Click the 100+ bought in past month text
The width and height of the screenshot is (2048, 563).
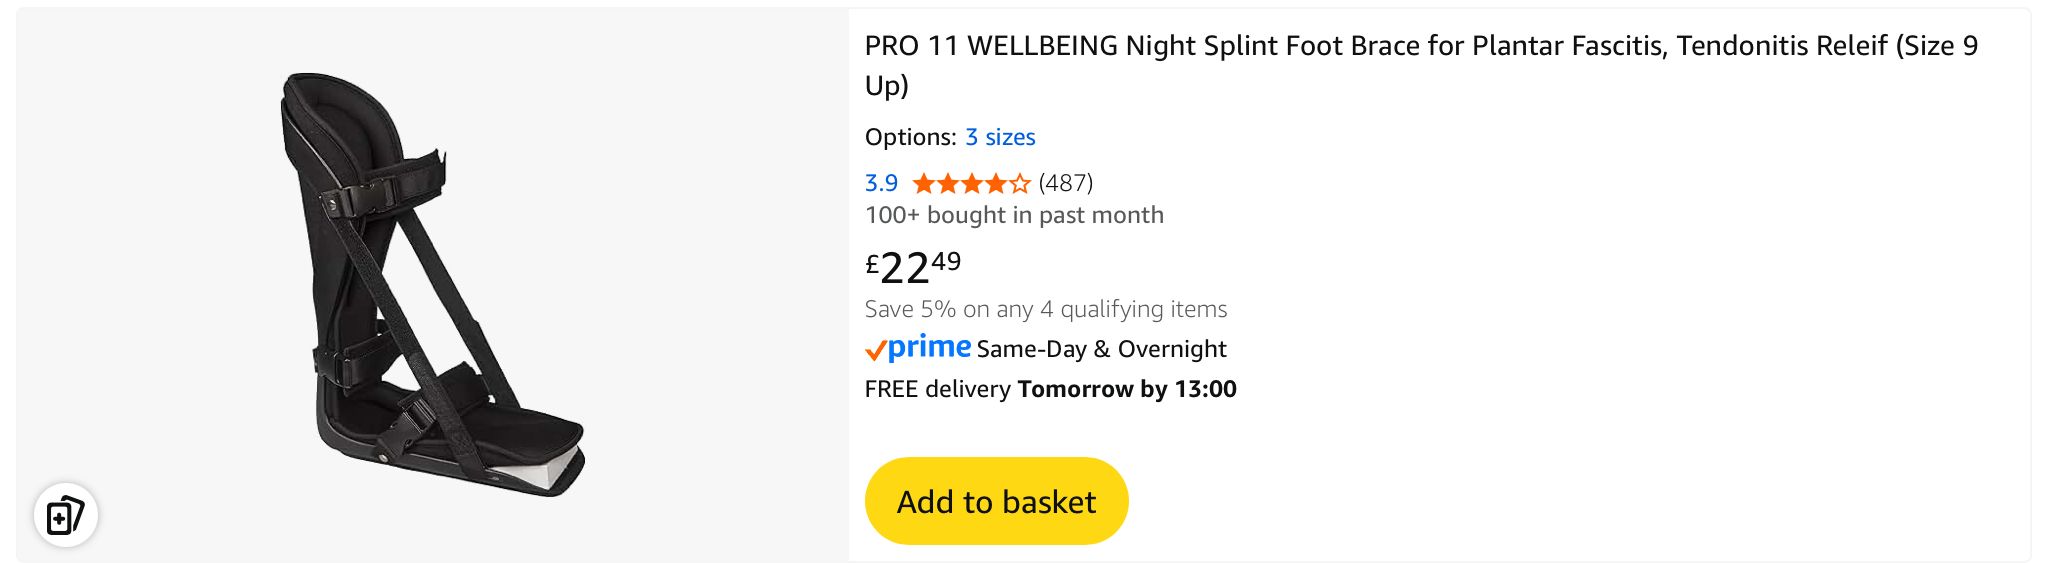tap(1014, 216)
